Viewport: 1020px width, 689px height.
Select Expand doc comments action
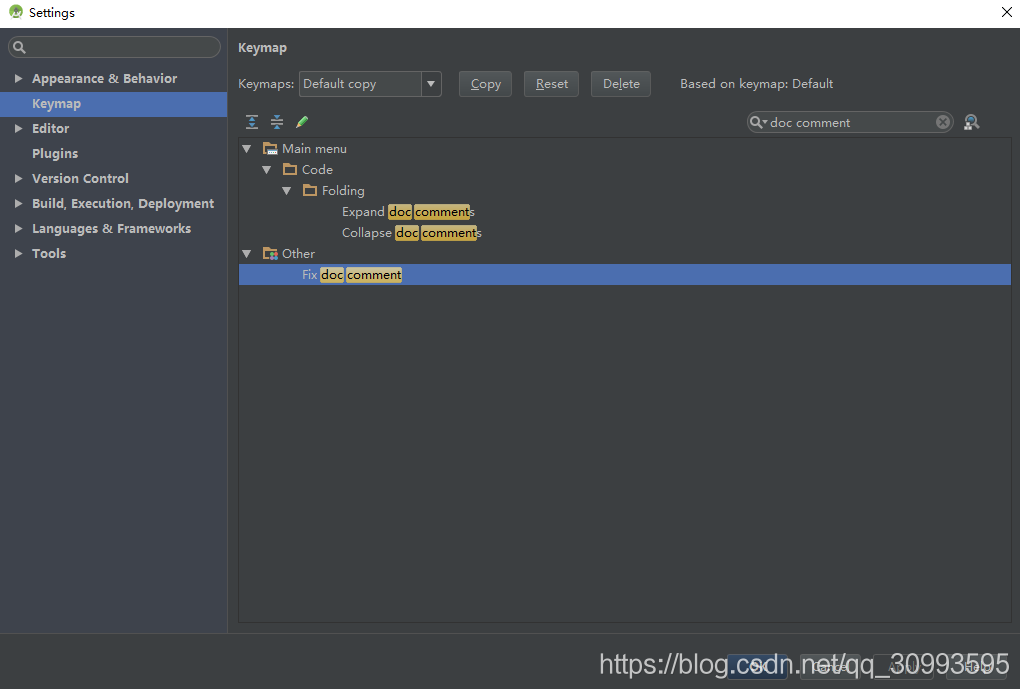click(408, 211)
